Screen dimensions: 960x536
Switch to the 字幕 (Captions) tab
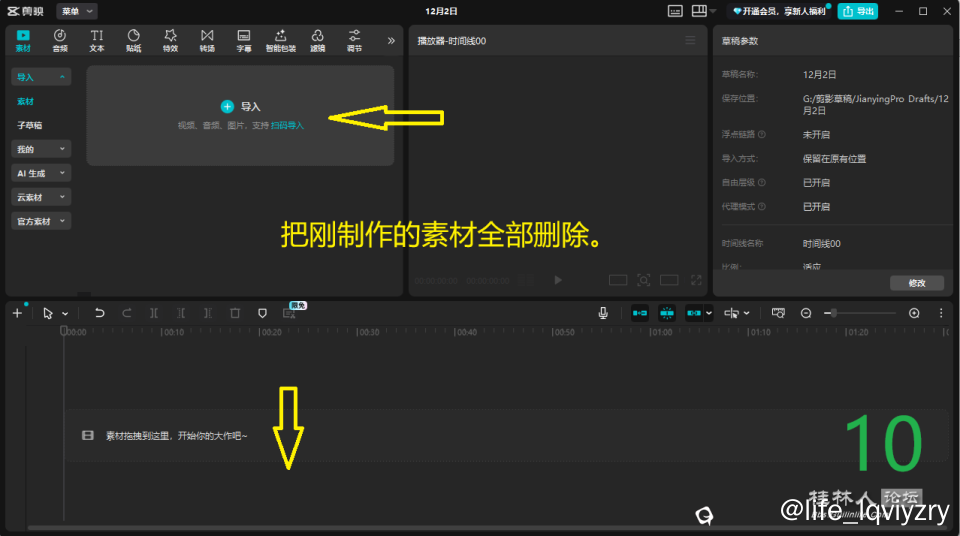(x=243, y=40)
